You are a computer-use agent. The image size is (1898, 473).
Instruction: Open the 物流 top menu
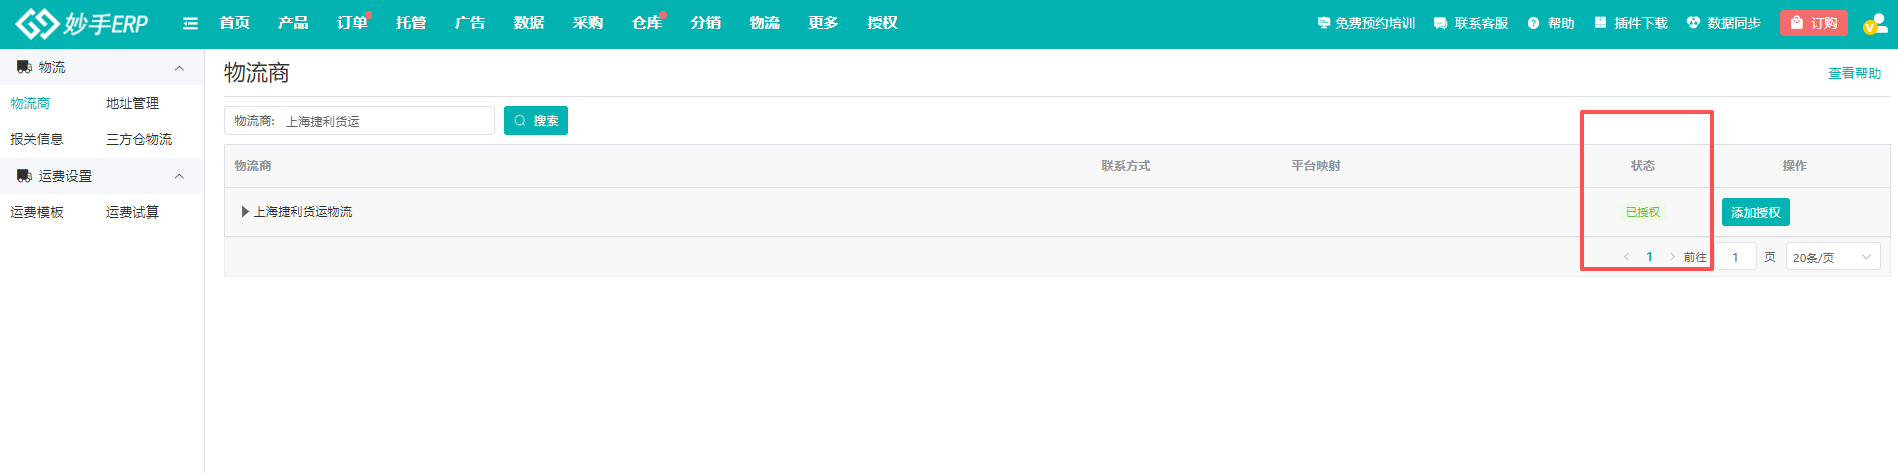[765, 23]
